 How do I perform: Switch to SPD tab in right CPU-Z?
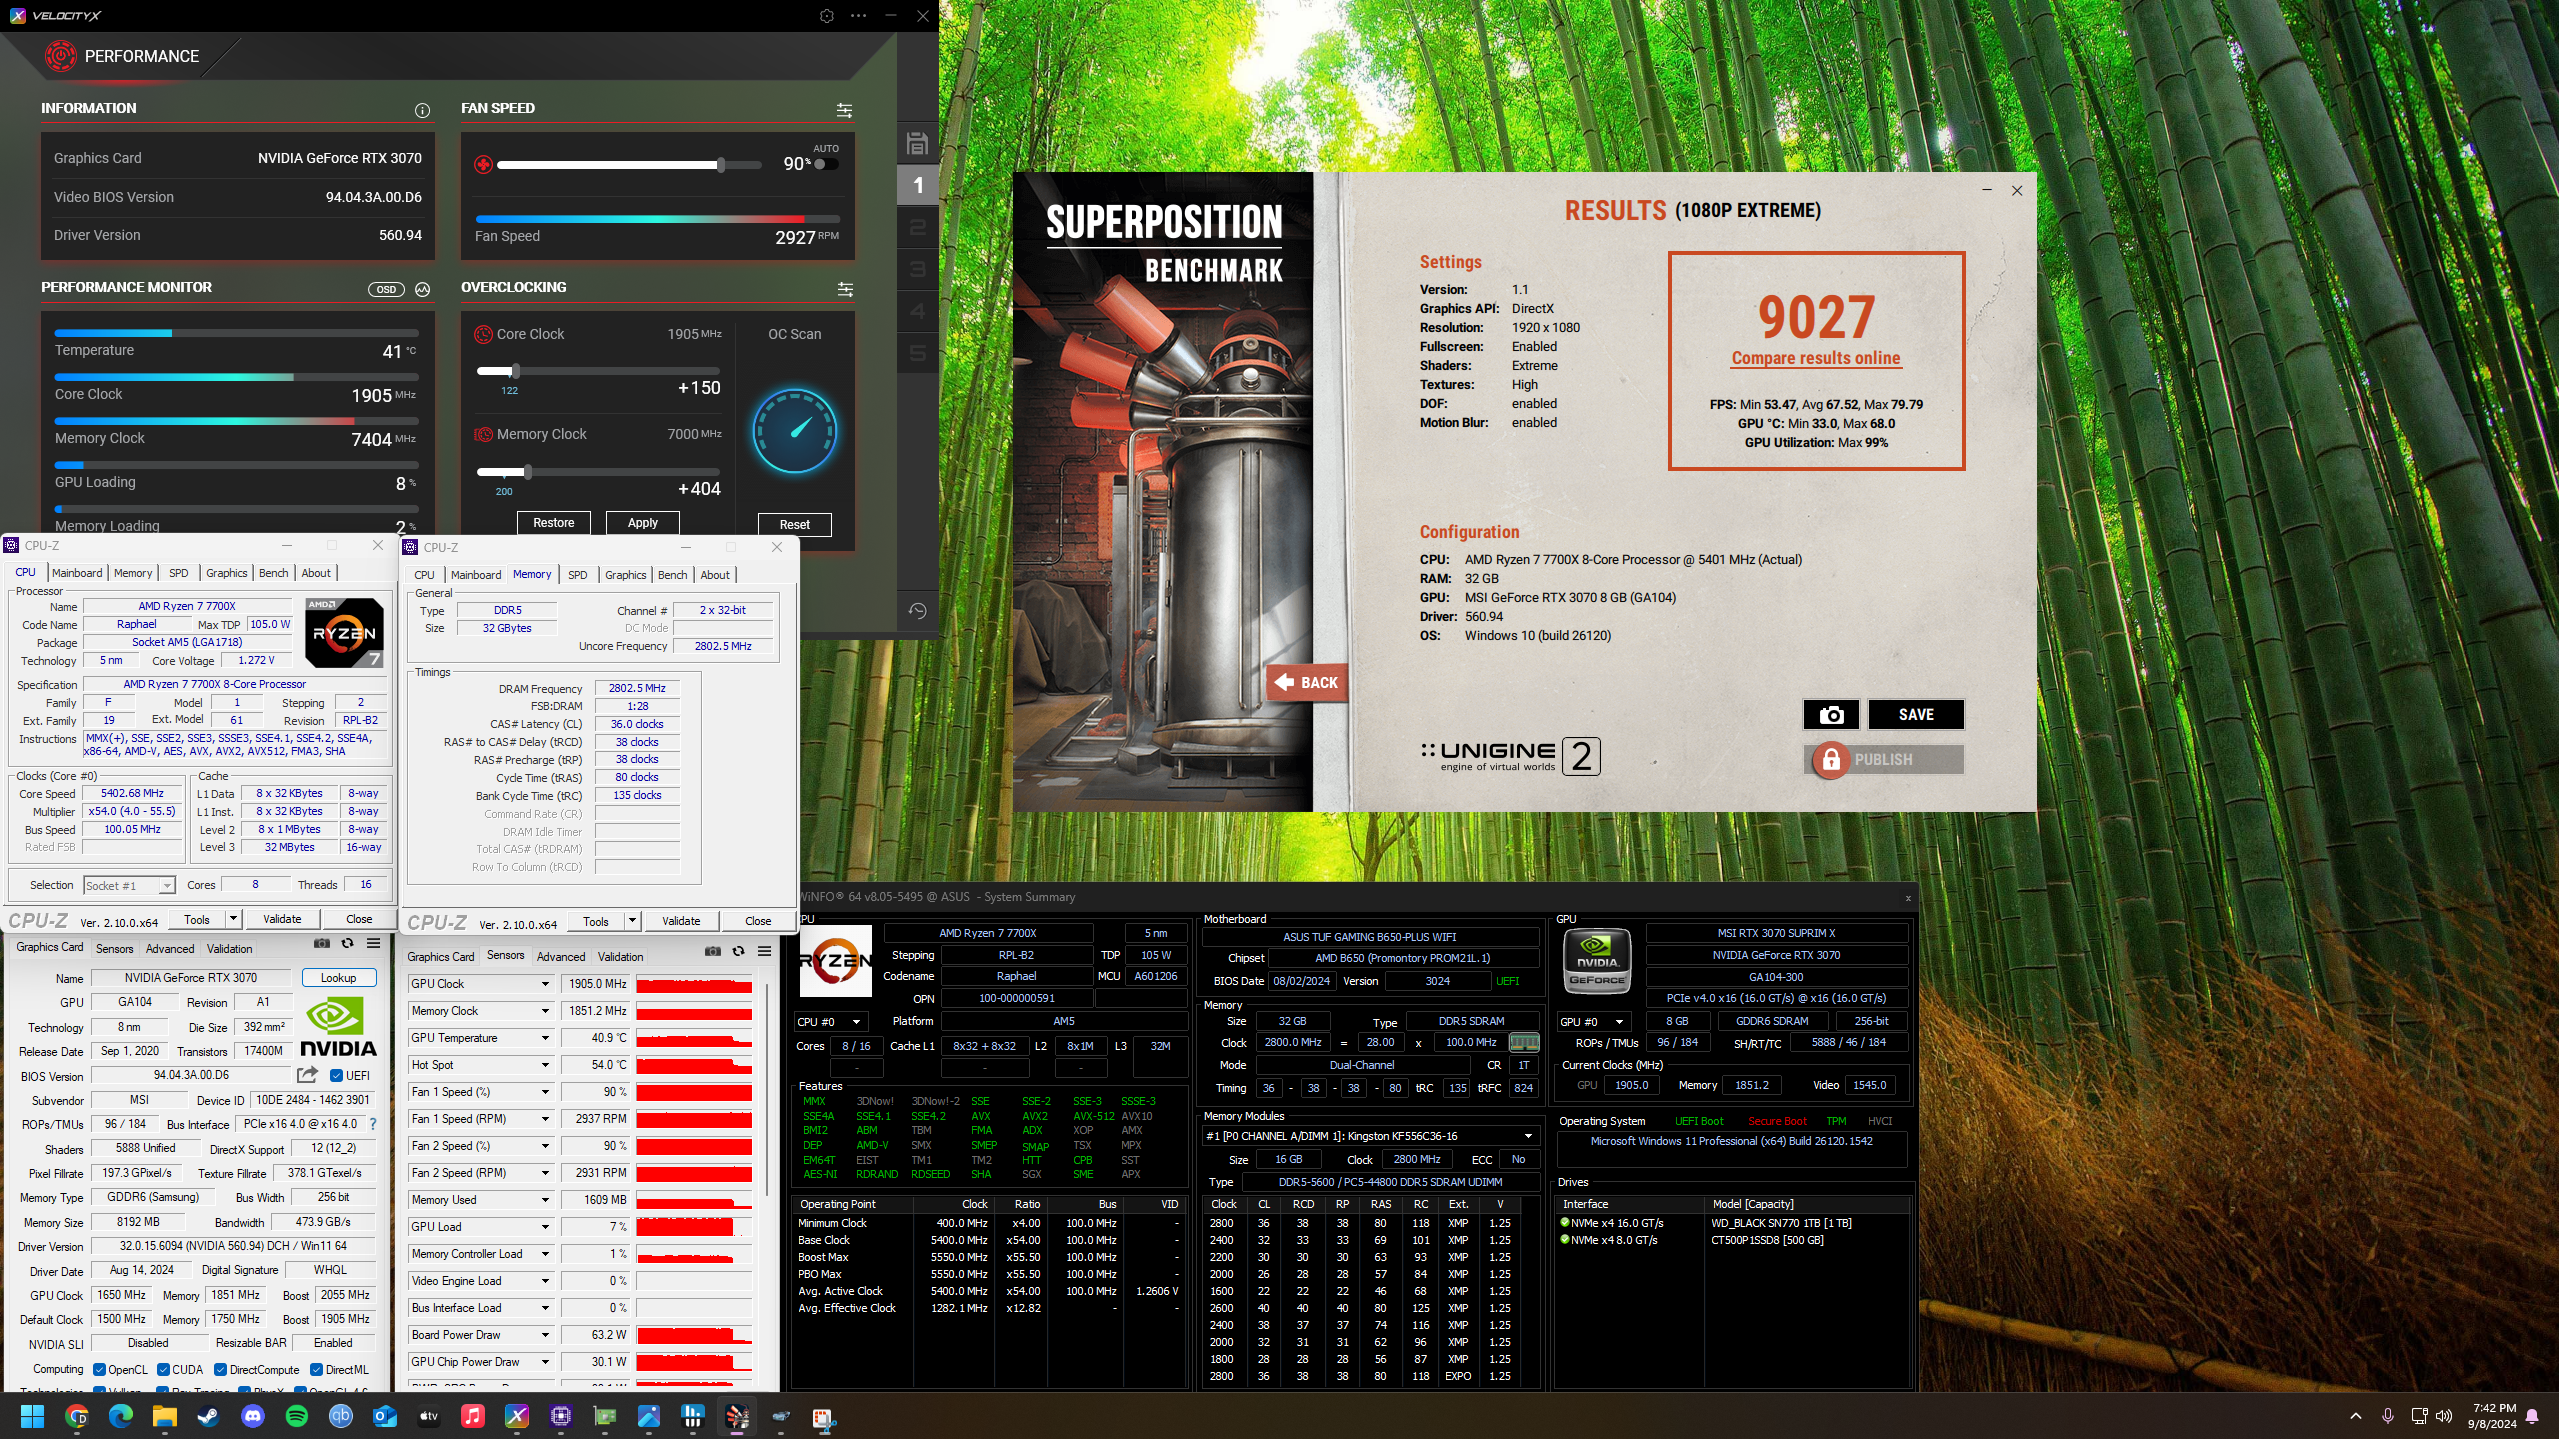[577, 575]
